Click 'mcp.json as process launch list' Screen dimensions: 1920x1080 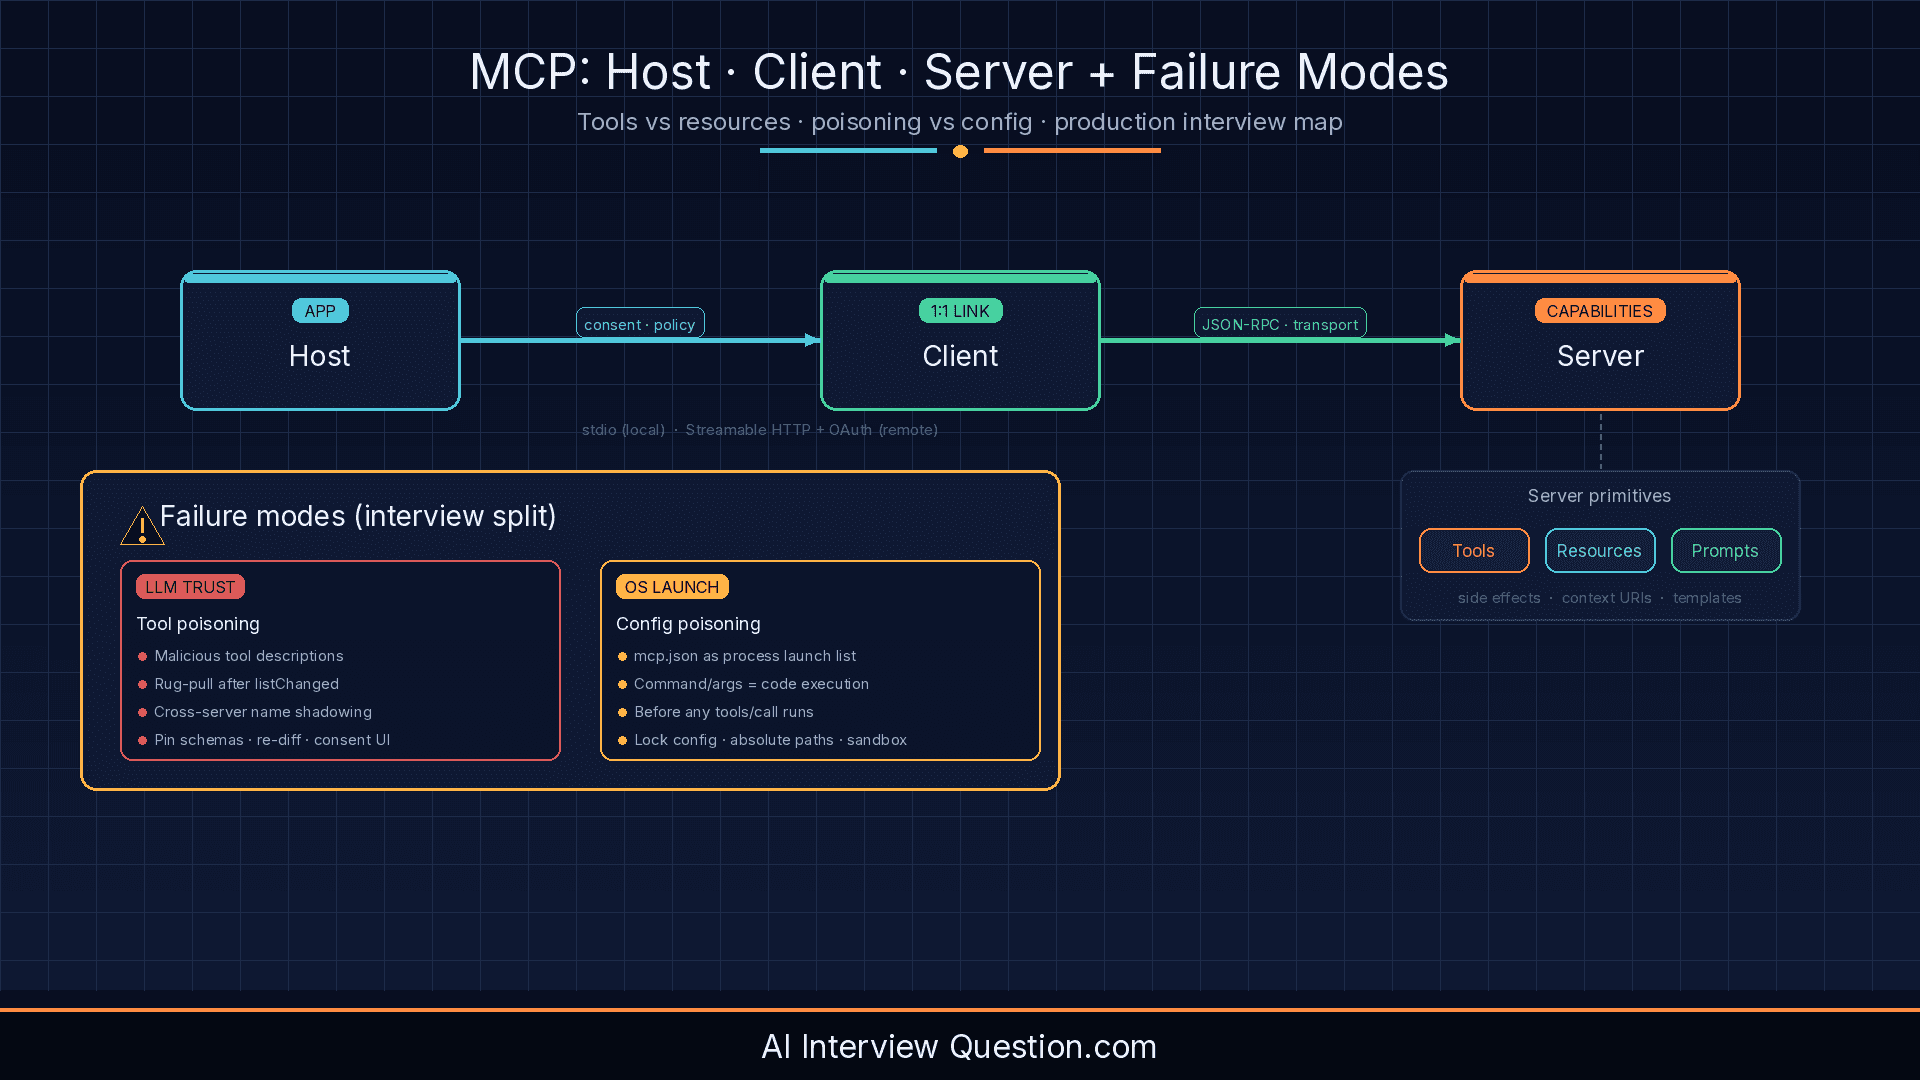point(736,656)
